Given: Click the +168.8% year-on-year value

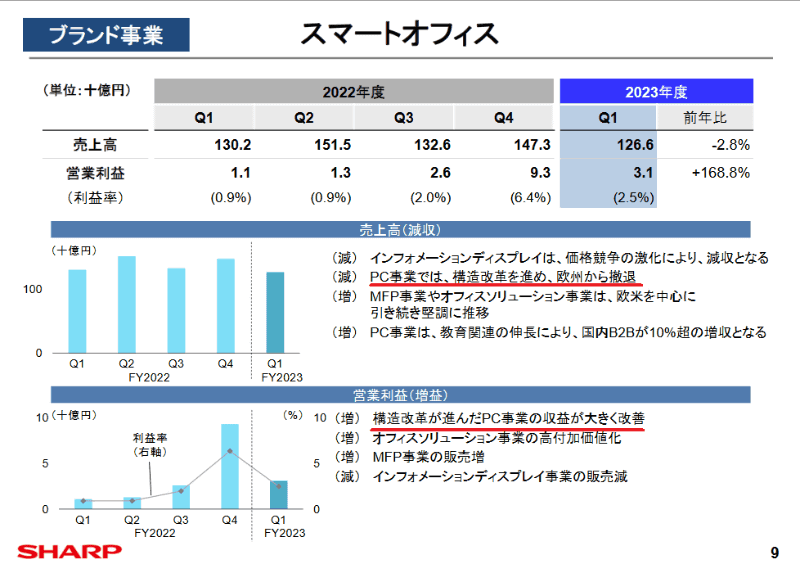Looking at the screenshot, I should (x=720, y=172).
